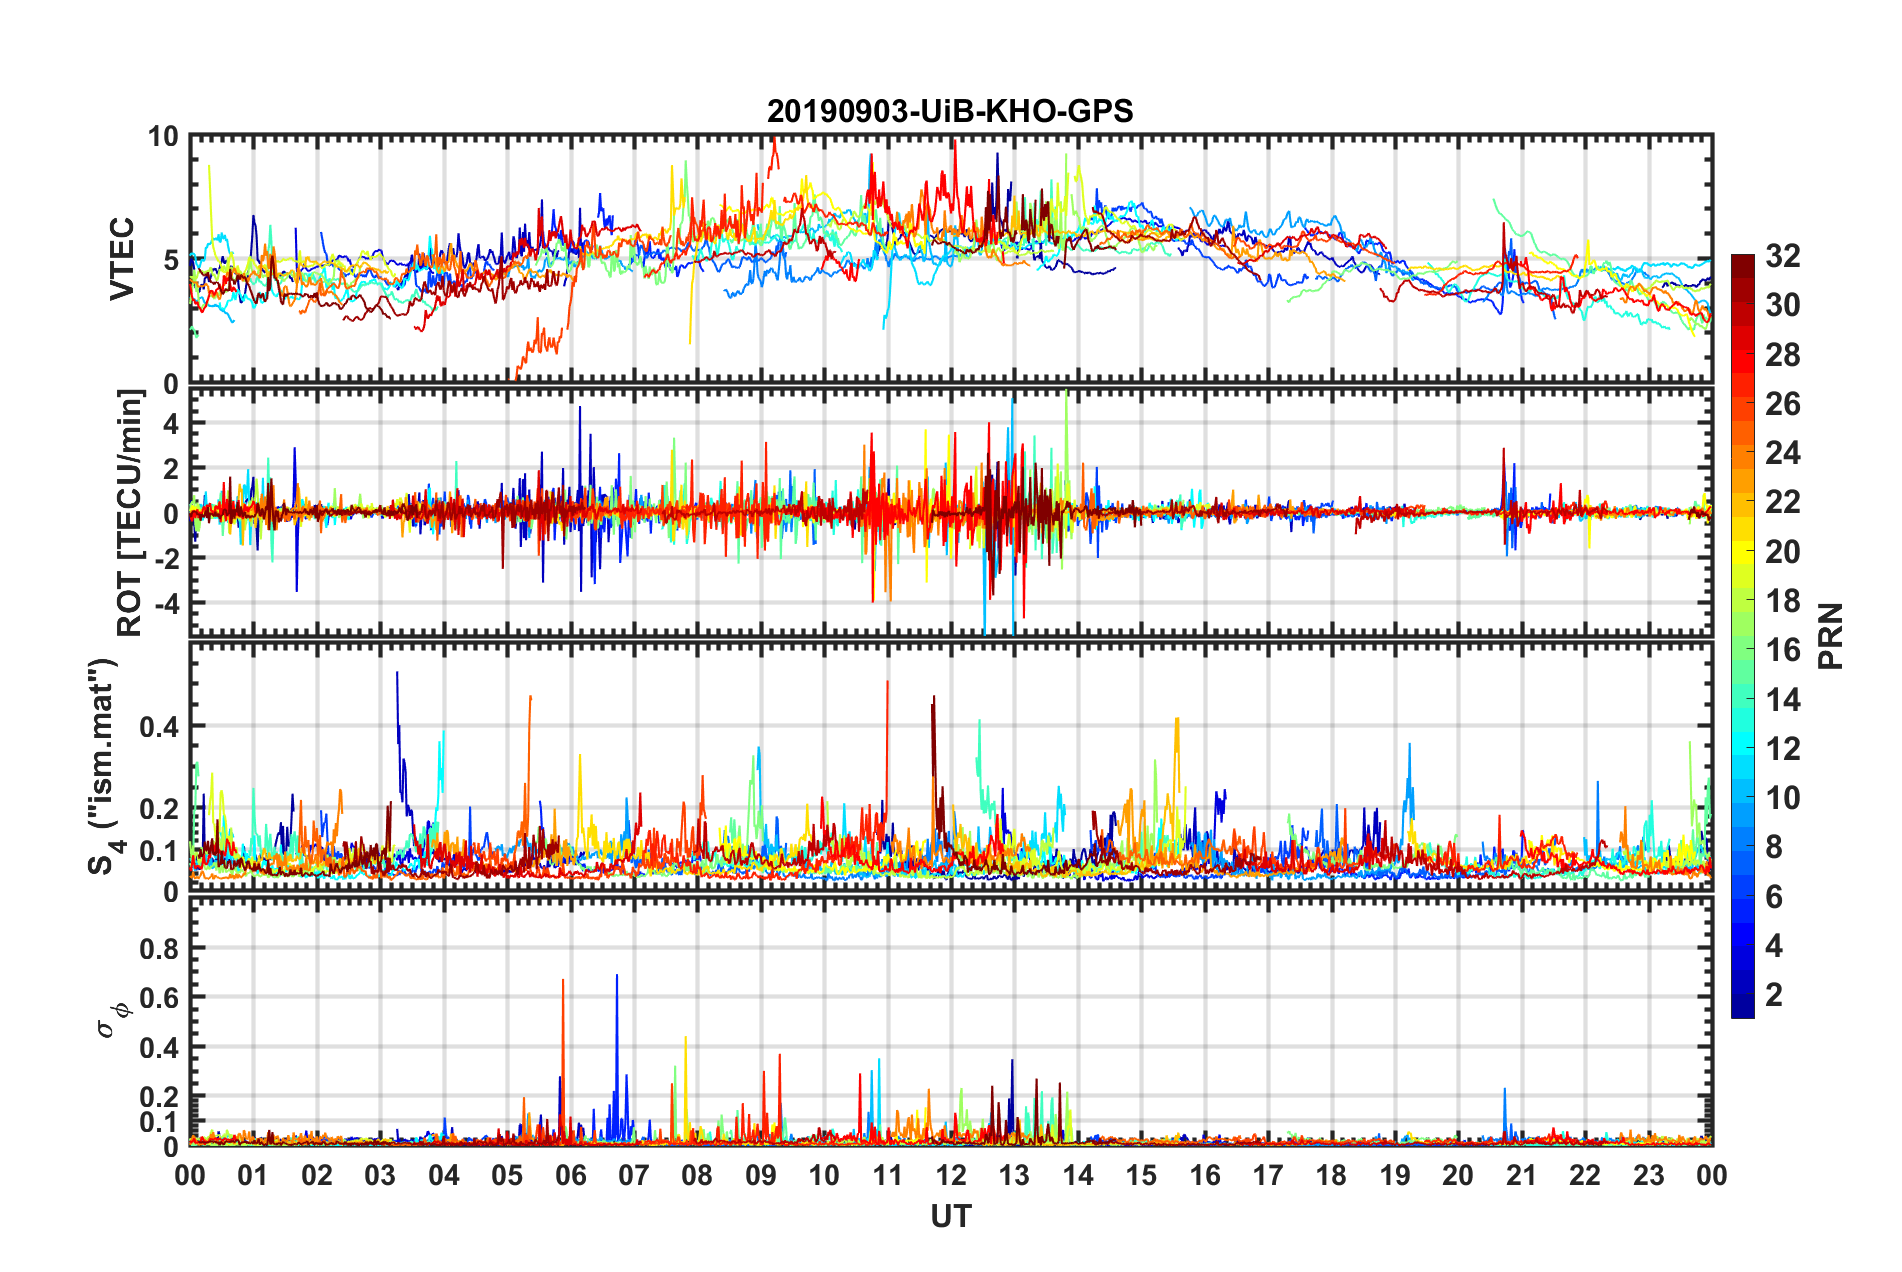Click the "17" hour label on the UT axis
Viewport: 1902px width, 1272px height.
point(1268,1175)
